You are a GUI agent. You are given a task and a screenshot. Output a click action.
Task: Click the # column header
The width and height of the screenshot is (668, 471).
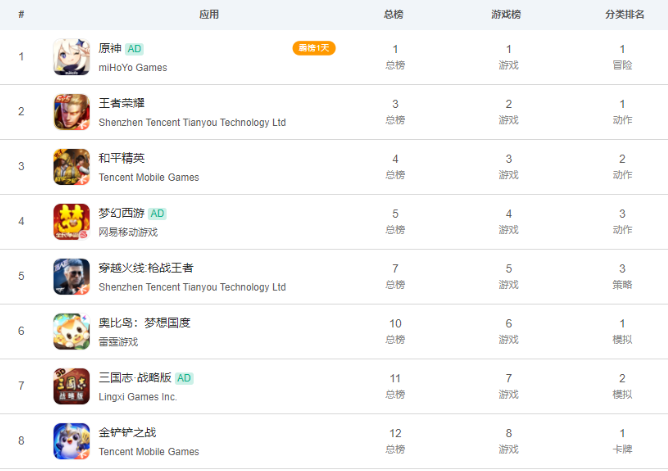pos(21,14)
